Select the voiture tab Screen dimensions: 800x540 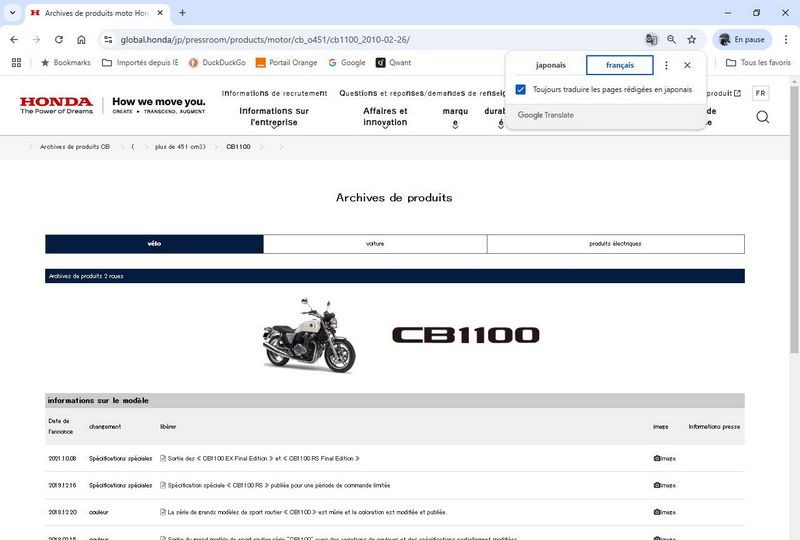click(x=375, y=244)
